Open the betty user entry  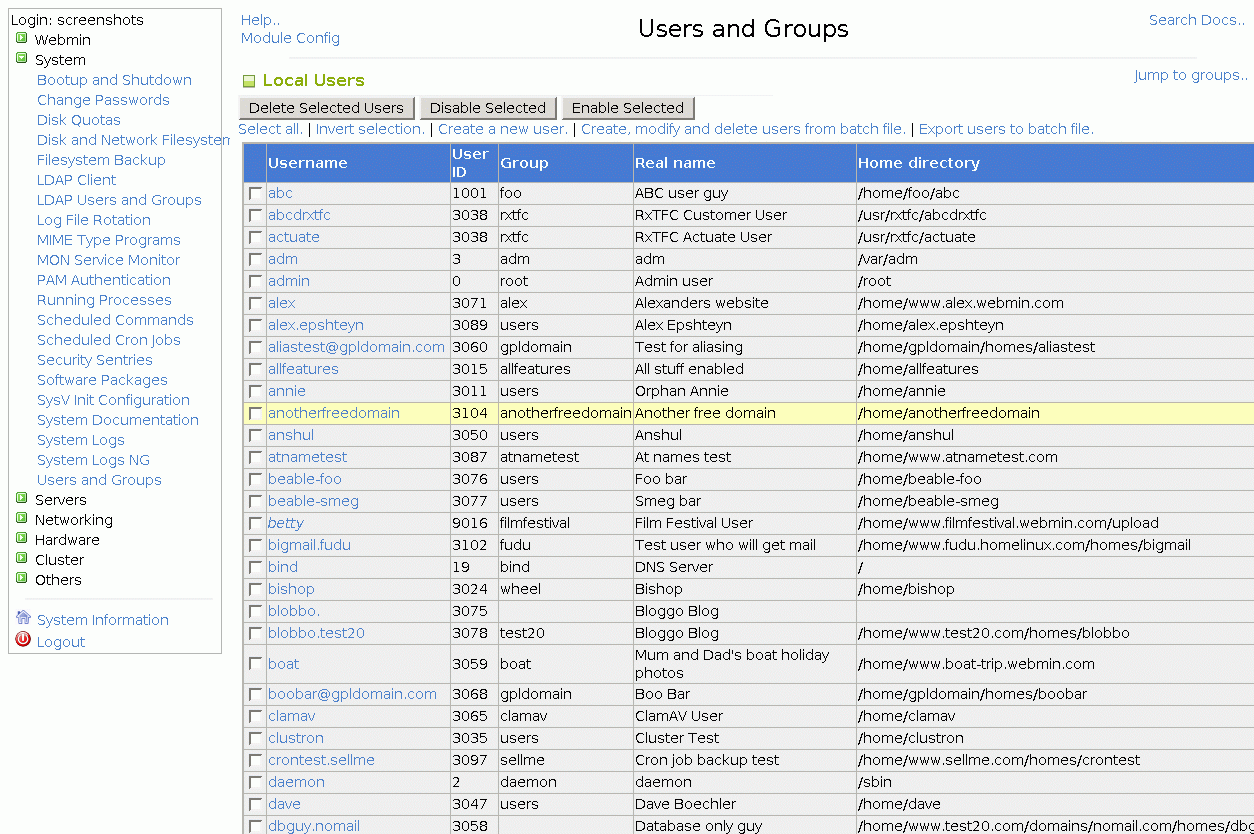point(285,523)
